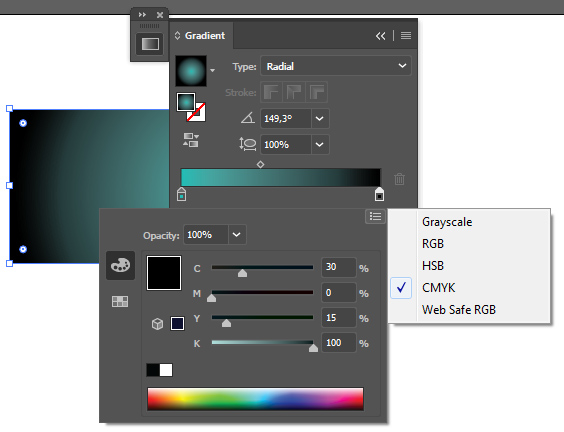Expand the angle 149,3° dropdown arrow

pos(320,118)
